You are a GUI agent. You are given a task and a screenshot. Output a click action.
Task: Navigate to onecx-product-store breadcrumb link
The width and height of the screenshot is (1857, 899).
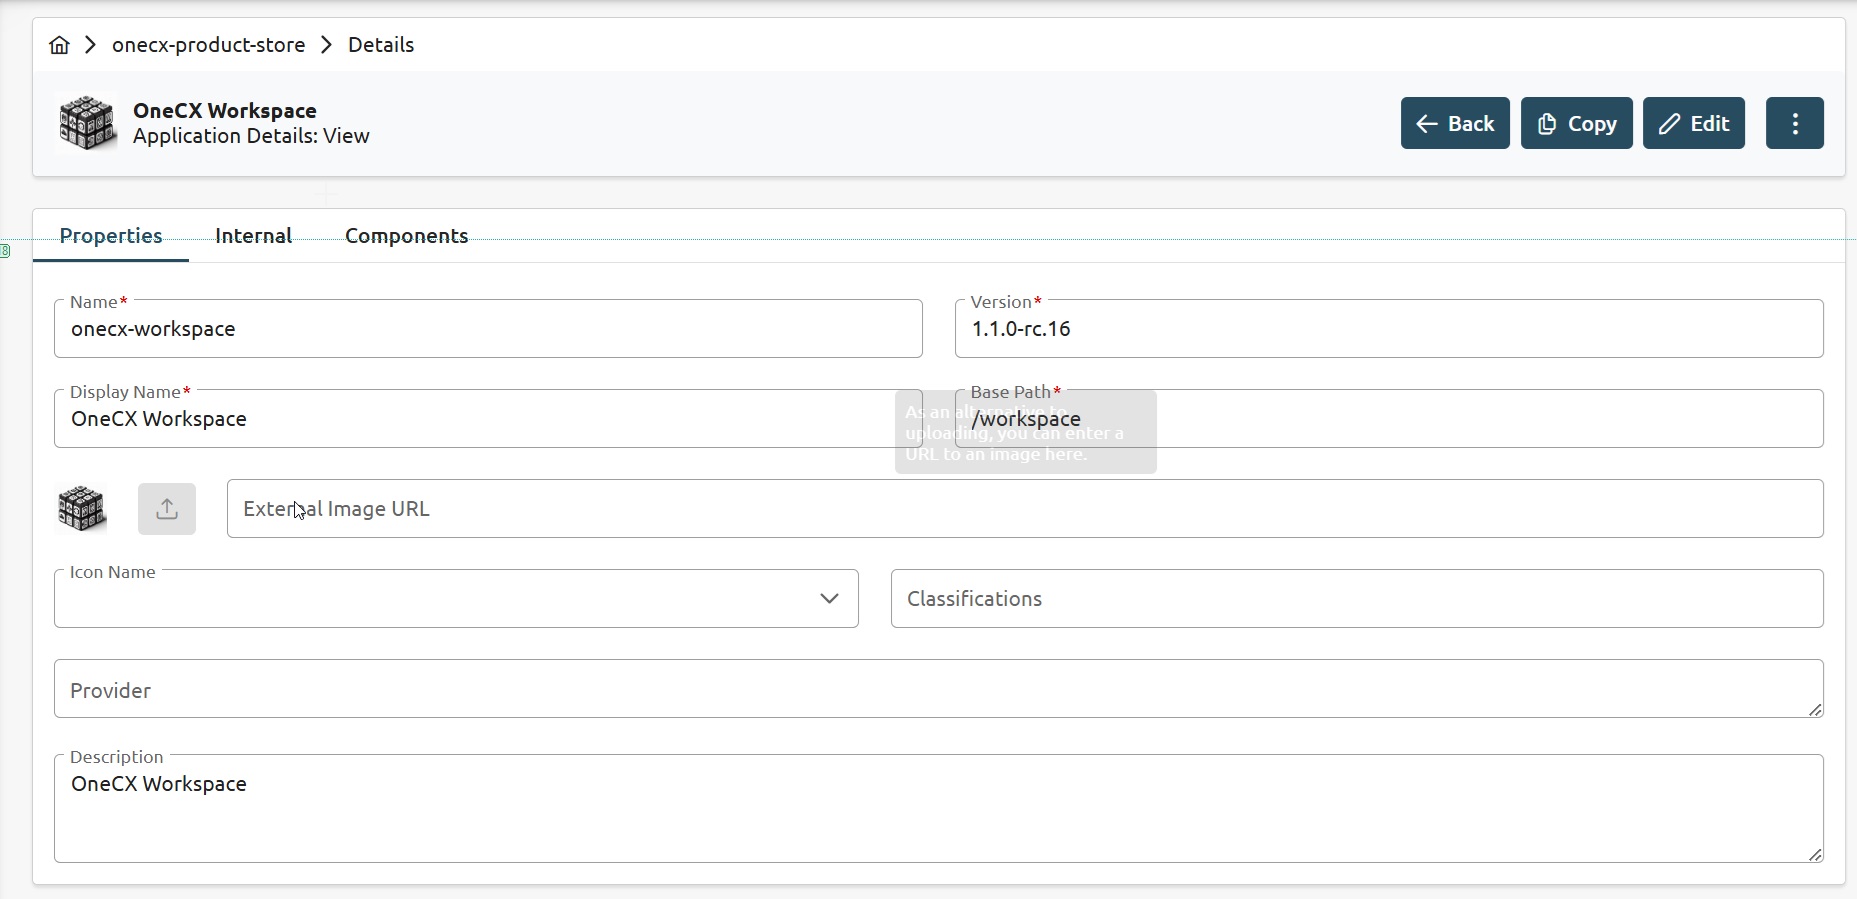pyautogui.click(x=208, y=45)
